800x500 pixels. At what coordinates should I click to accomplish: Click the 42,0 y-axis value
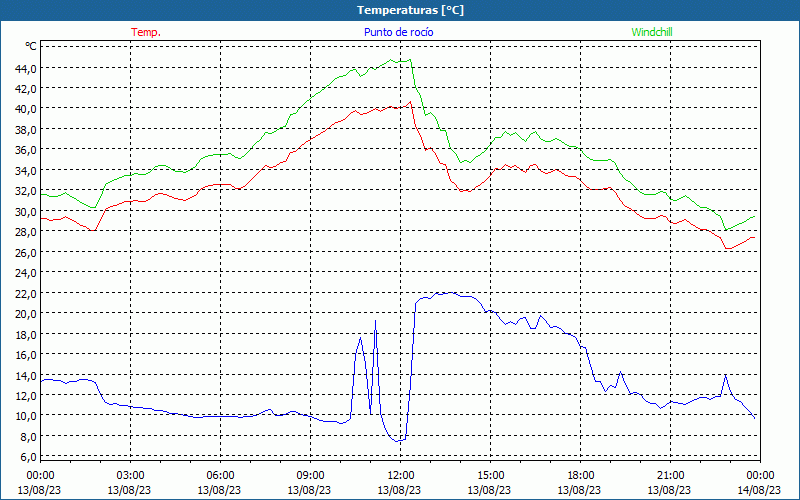[26, 89]
